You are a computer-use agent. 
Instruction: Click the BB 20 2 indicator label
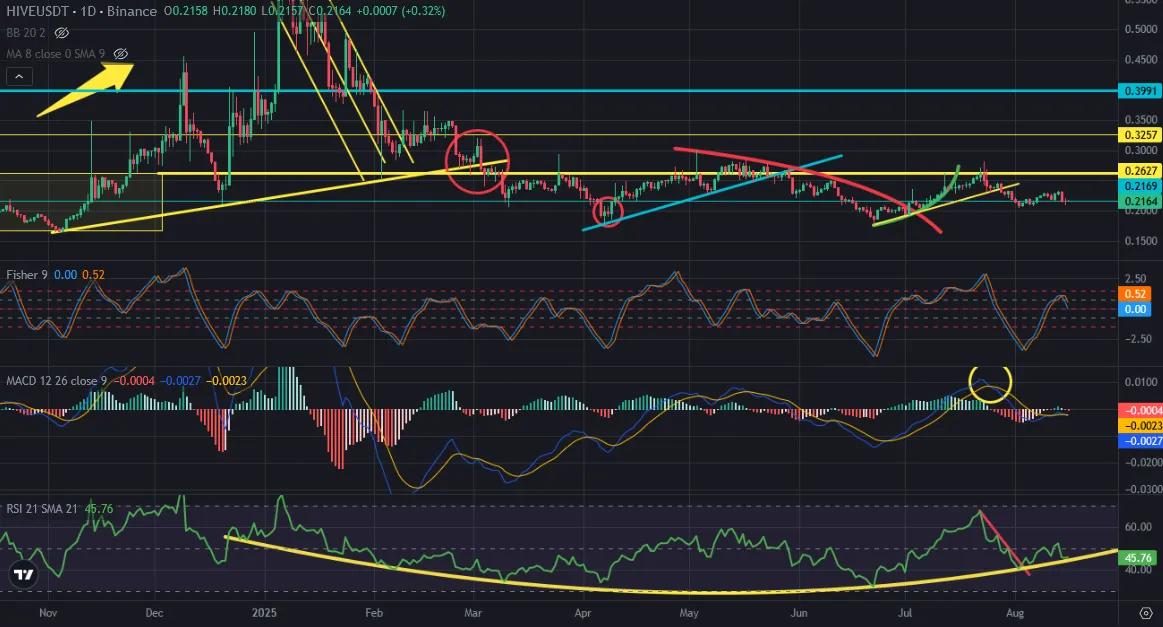[x=26, y=33]
